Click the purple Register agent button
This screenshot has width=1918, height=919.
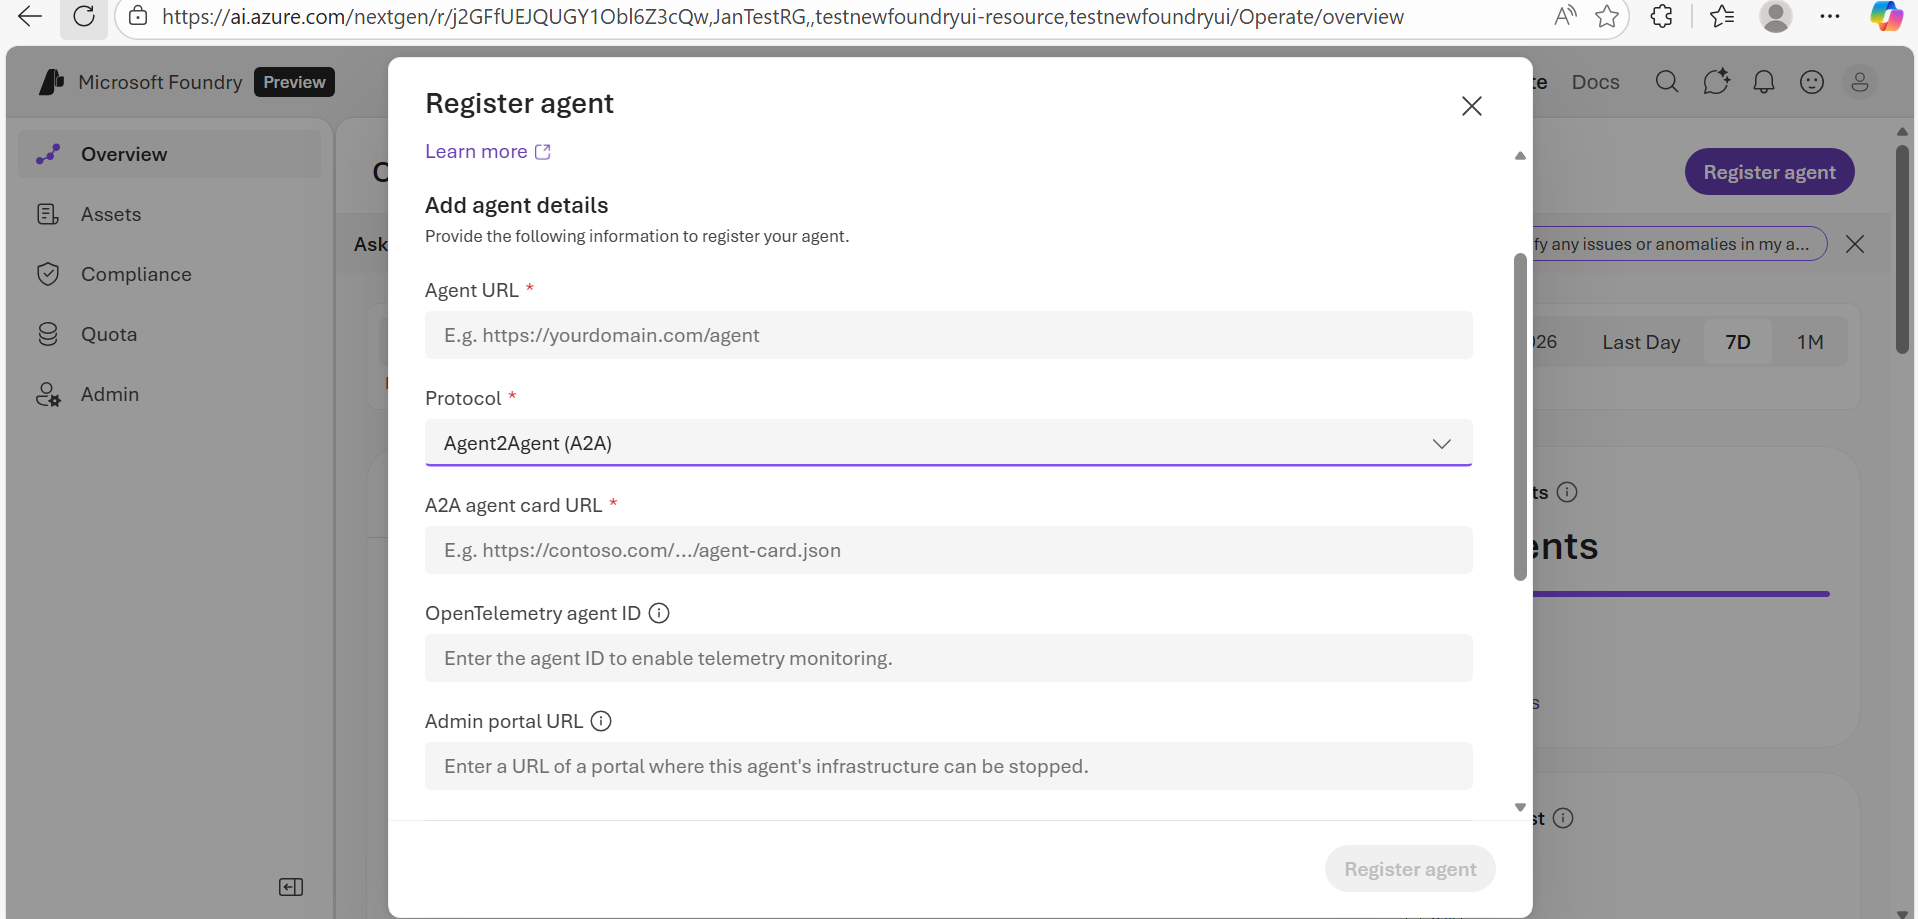click(1769, 172)
